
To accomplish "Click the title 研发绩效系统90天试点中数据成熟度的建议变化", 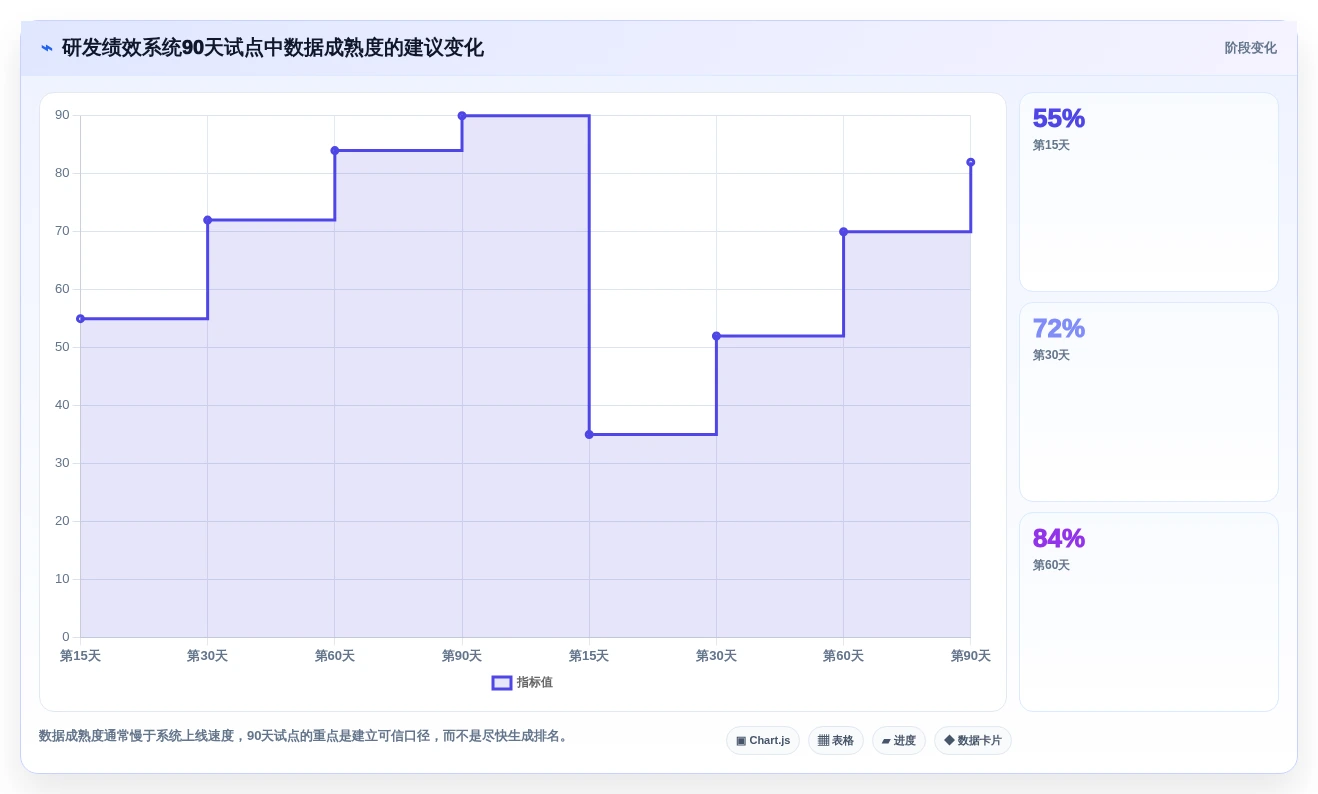I will [273, 48].
